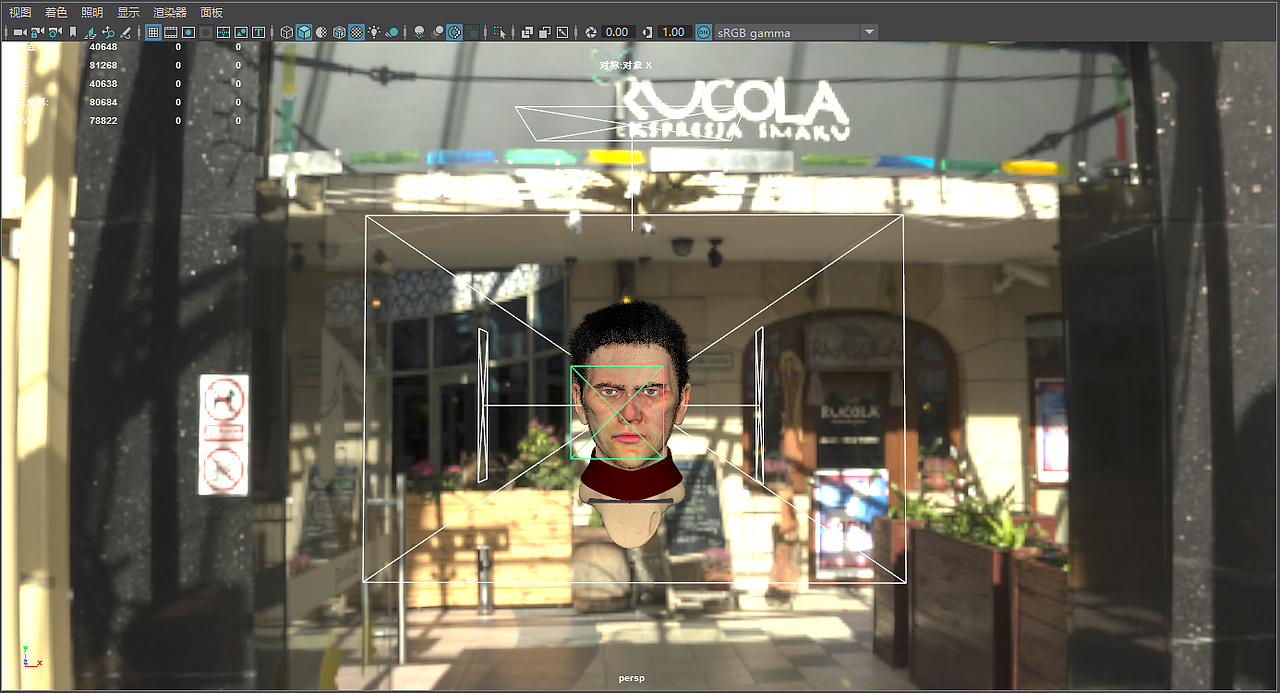The width and height of the screenshot is (1280, 693).
Task: Open the 着色 (Shading) menu
Action: click(x=56, y=12)
